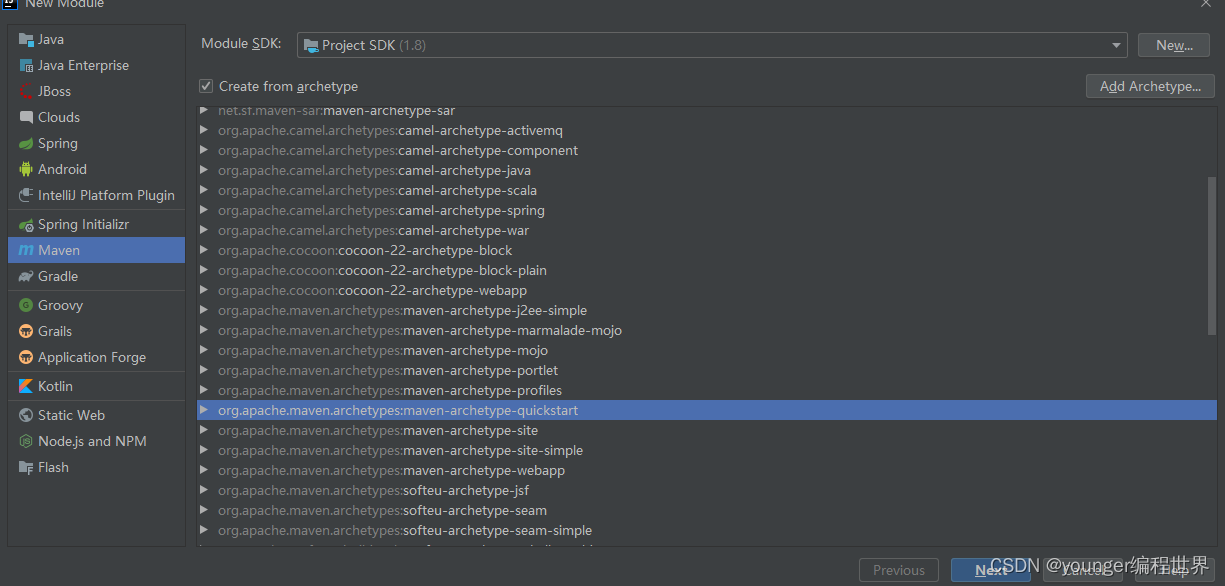Viewport: 1225px width, 586px height.
Task: Expand camel-archetype-component node
Action: (205, 150)
